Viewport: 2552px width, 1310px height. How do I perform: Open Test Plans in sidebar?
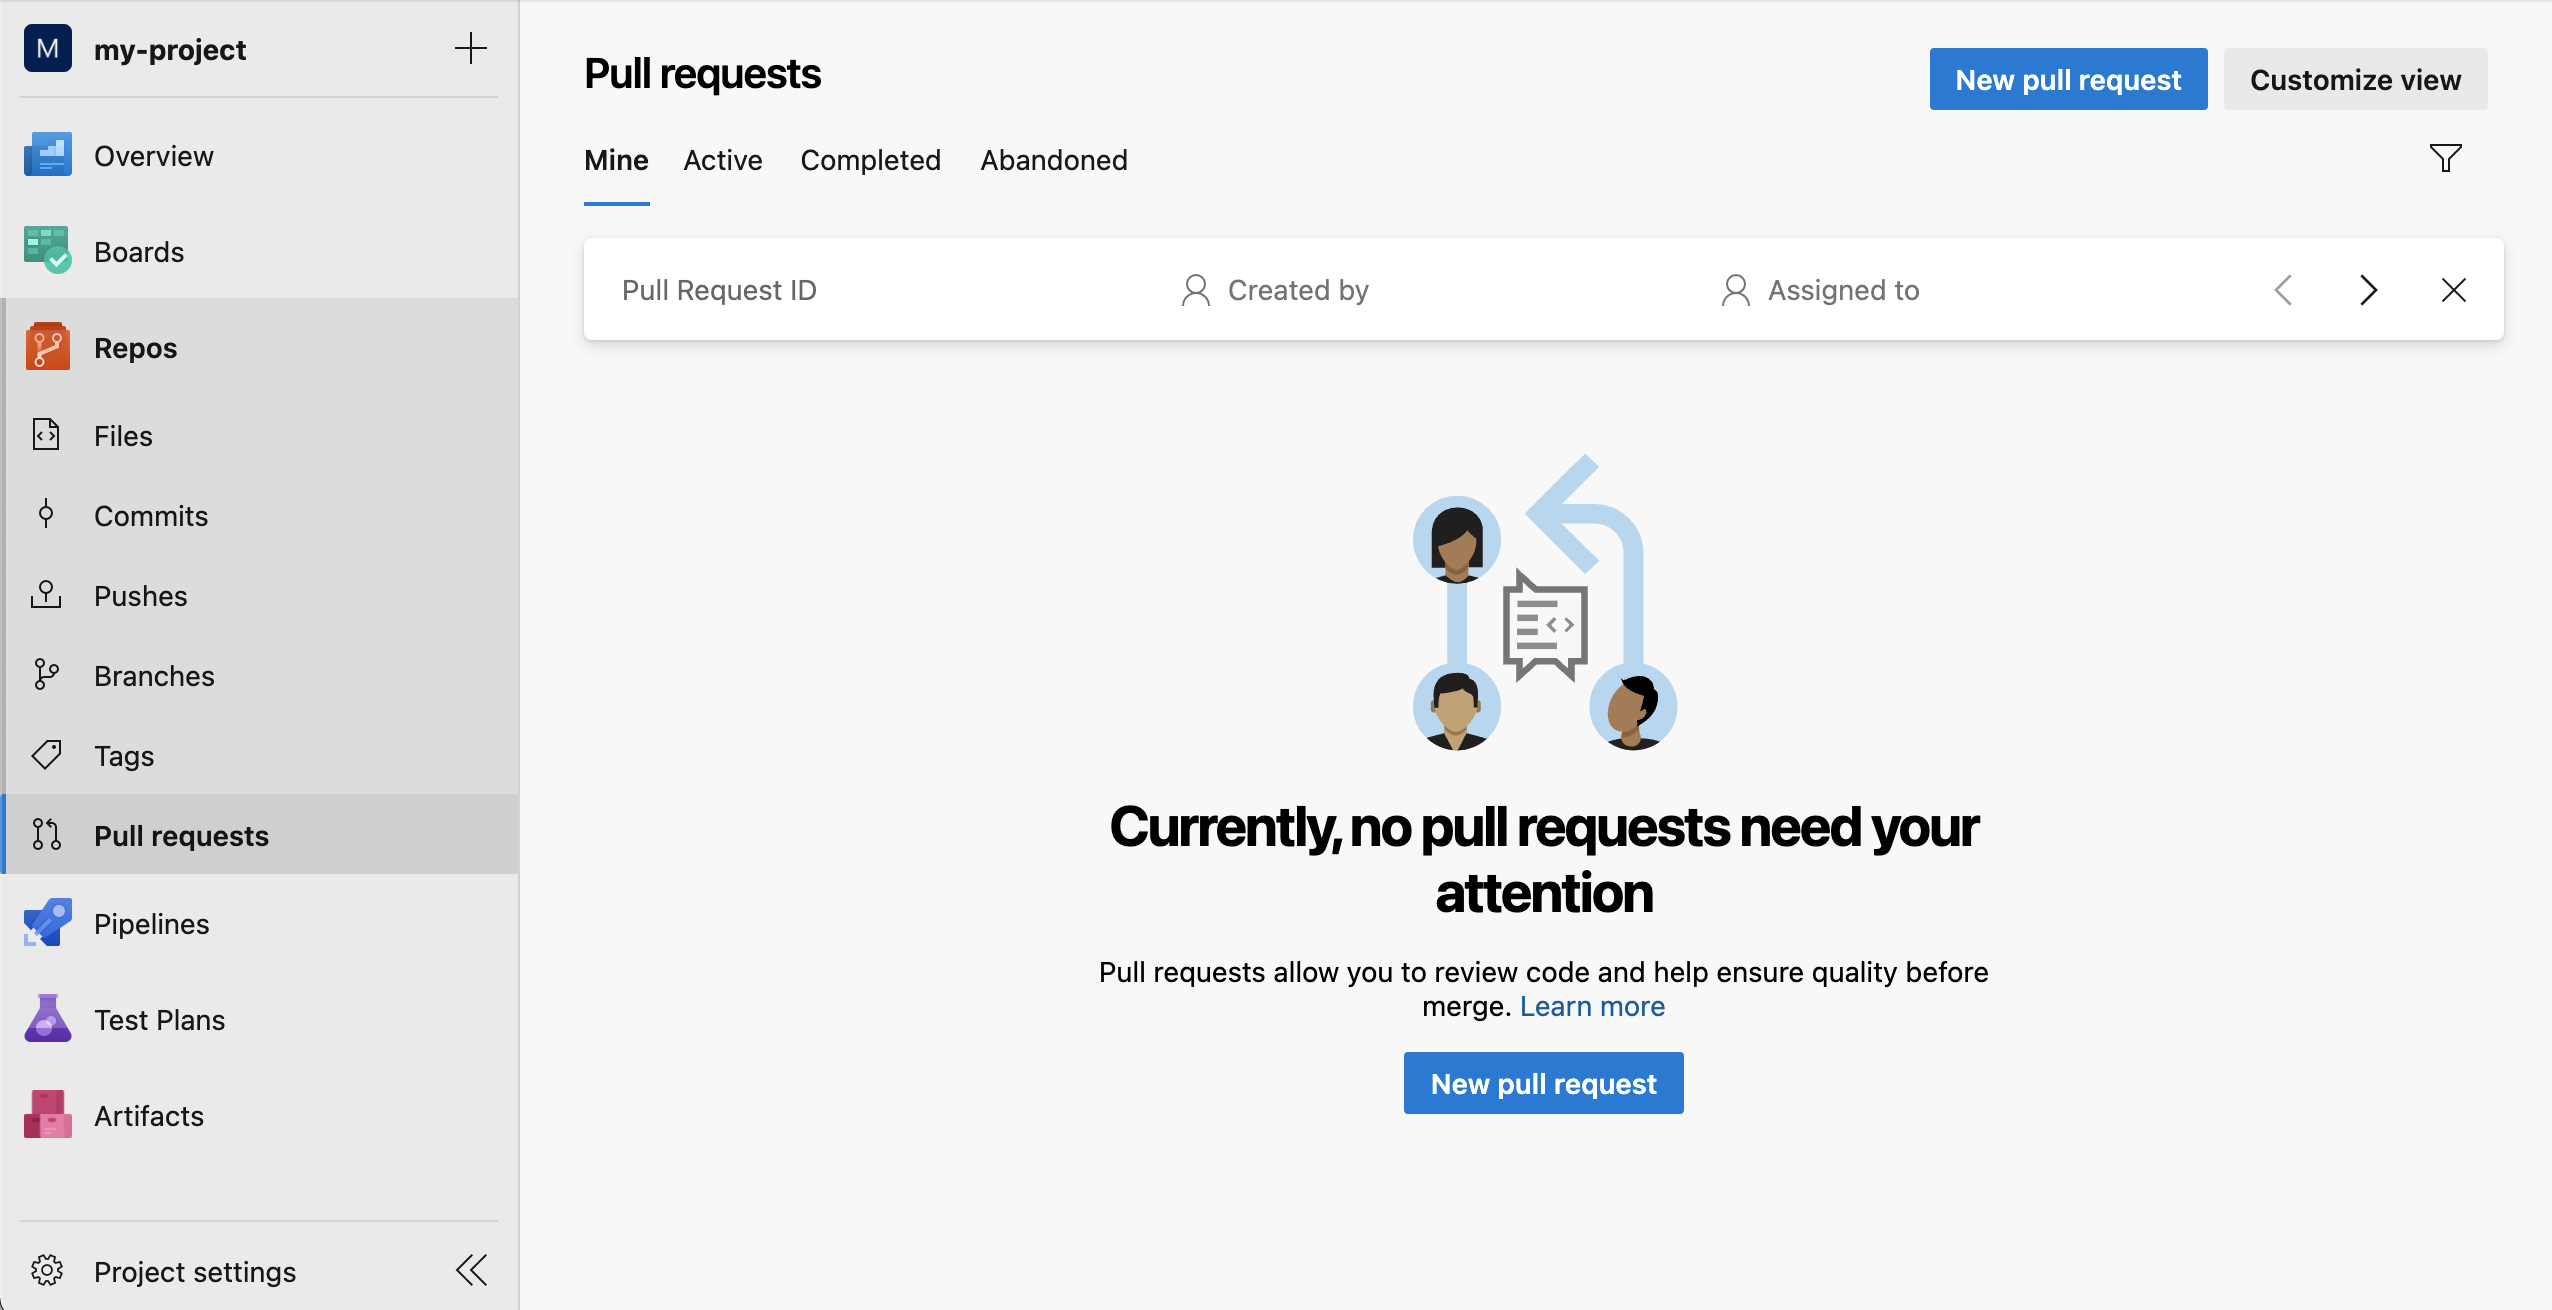tap(159, 1020)
